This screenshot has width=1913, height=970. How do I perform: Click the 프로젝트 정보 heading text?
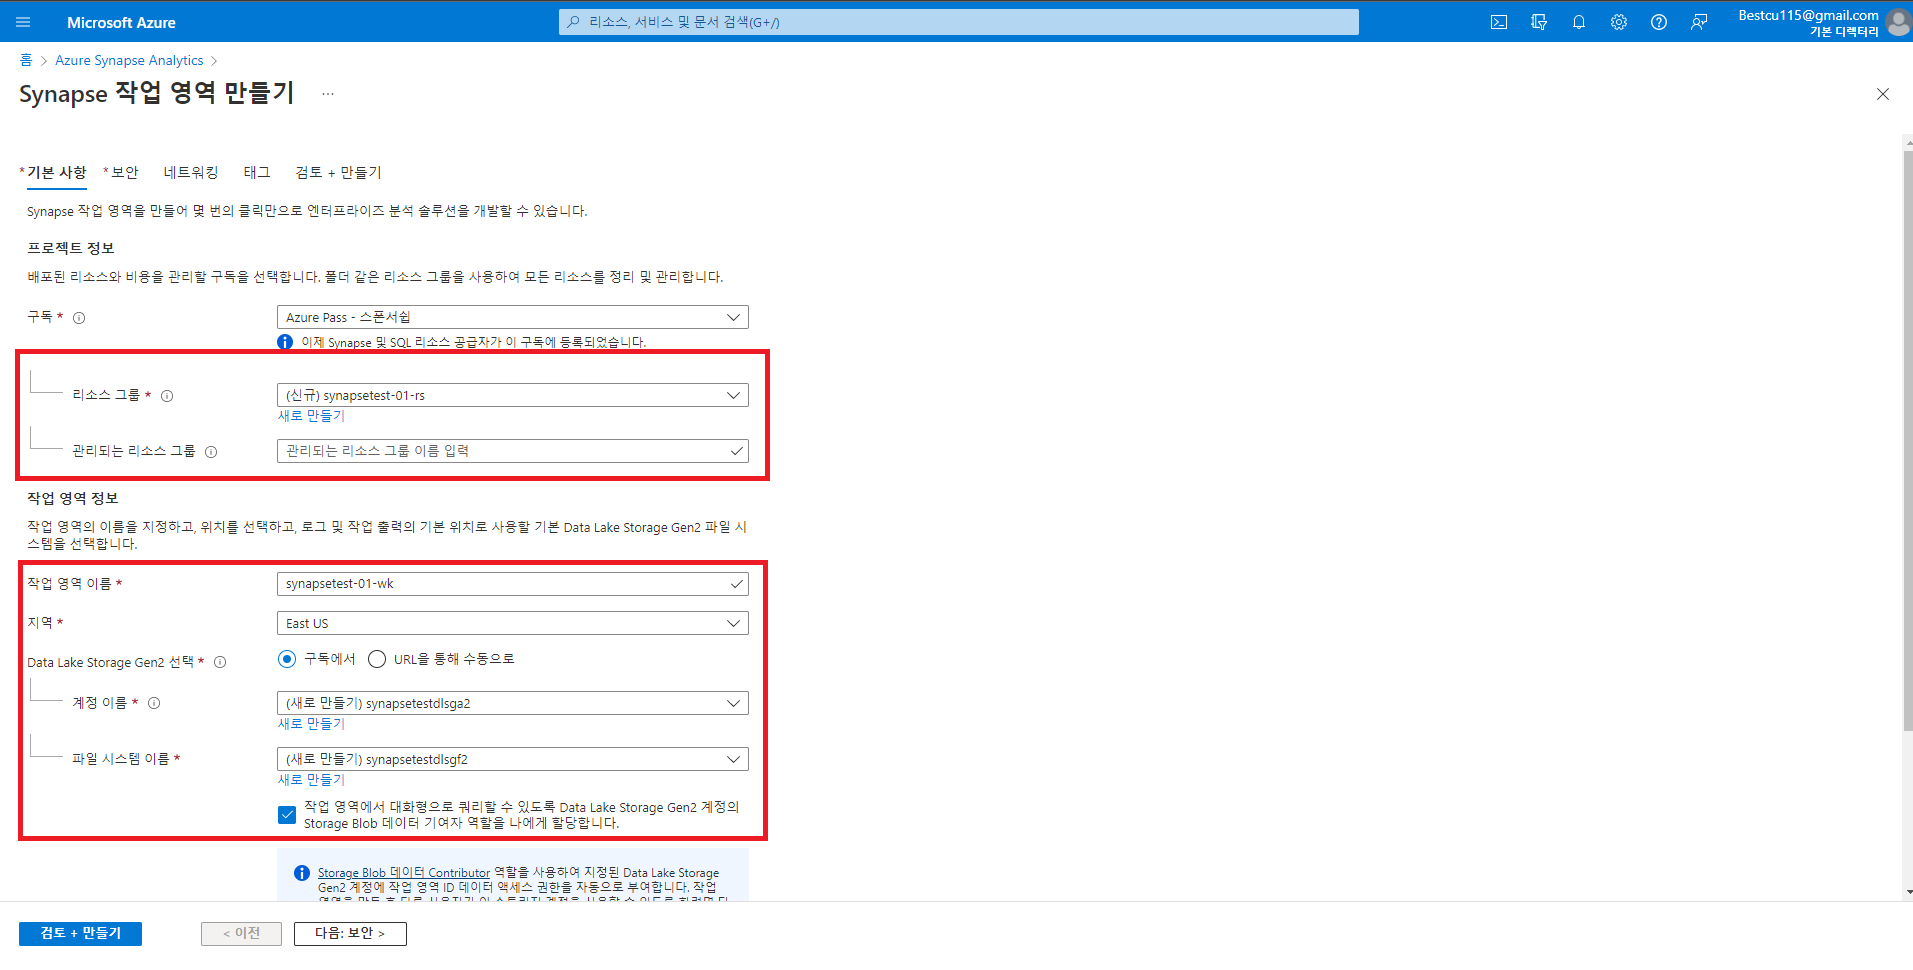coord(71,248)
